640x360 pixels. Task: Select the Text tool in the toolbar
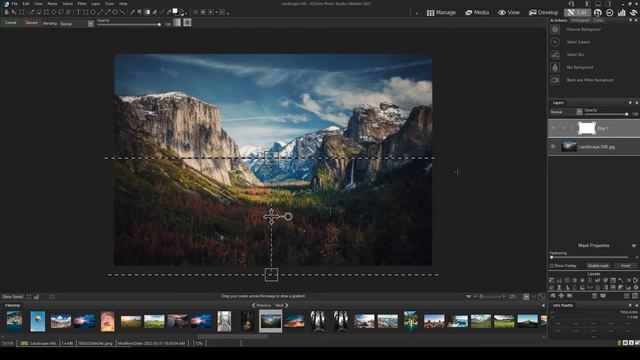[x=78, y=12]
